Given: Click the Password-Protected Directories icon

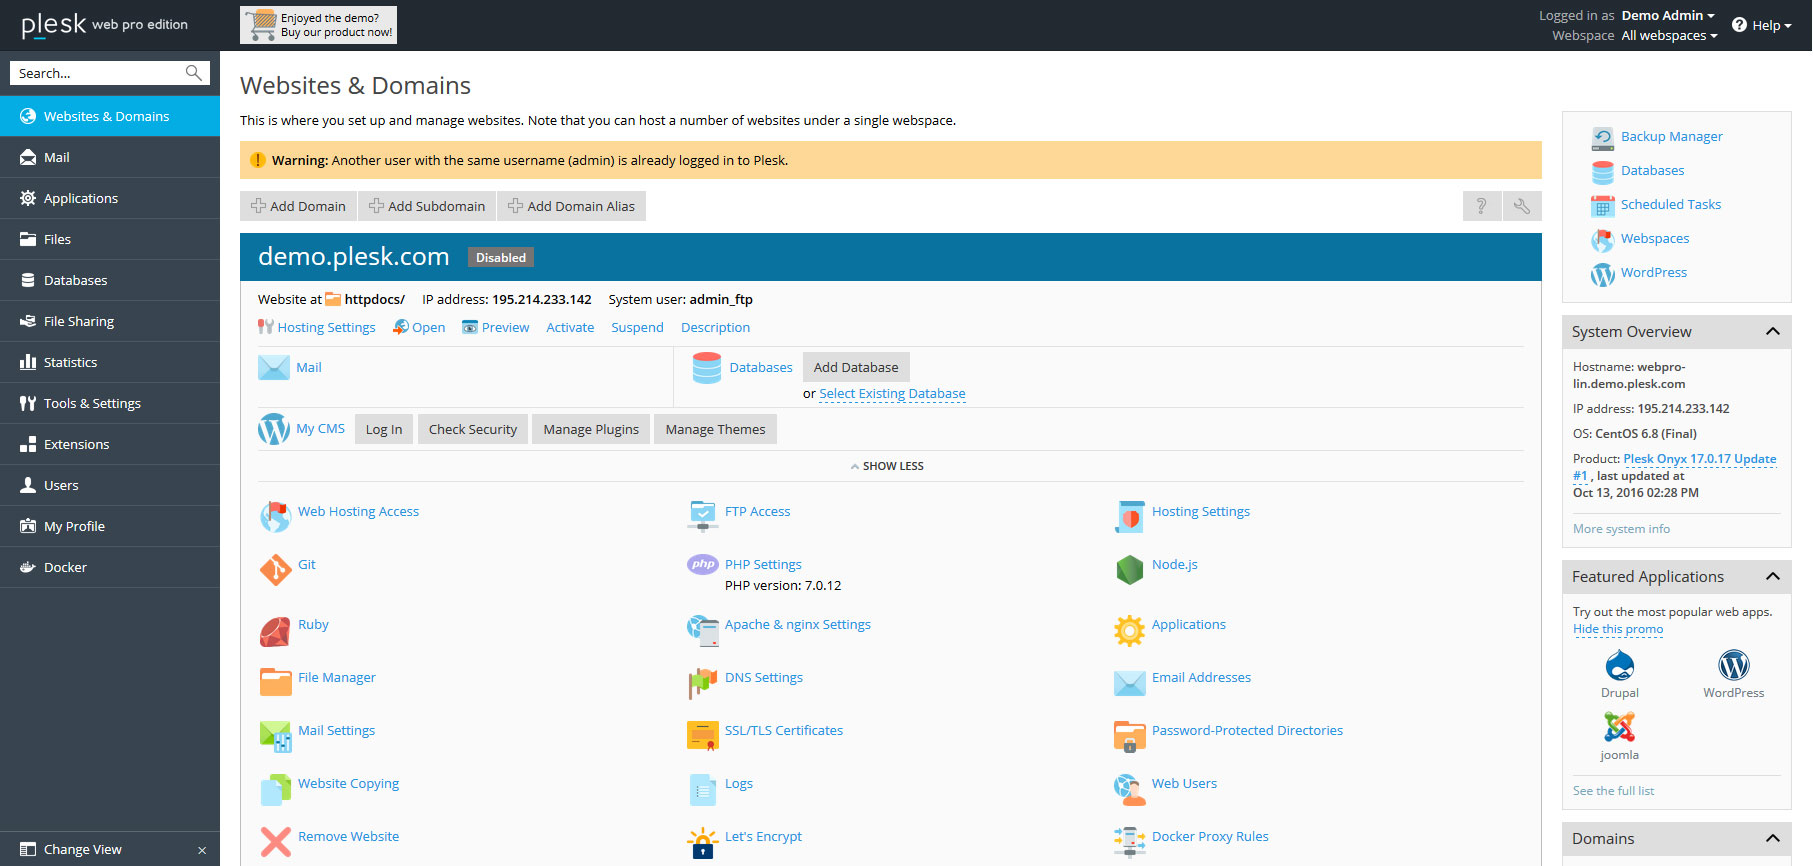Looking at the screenshot, I should 1130,736.
